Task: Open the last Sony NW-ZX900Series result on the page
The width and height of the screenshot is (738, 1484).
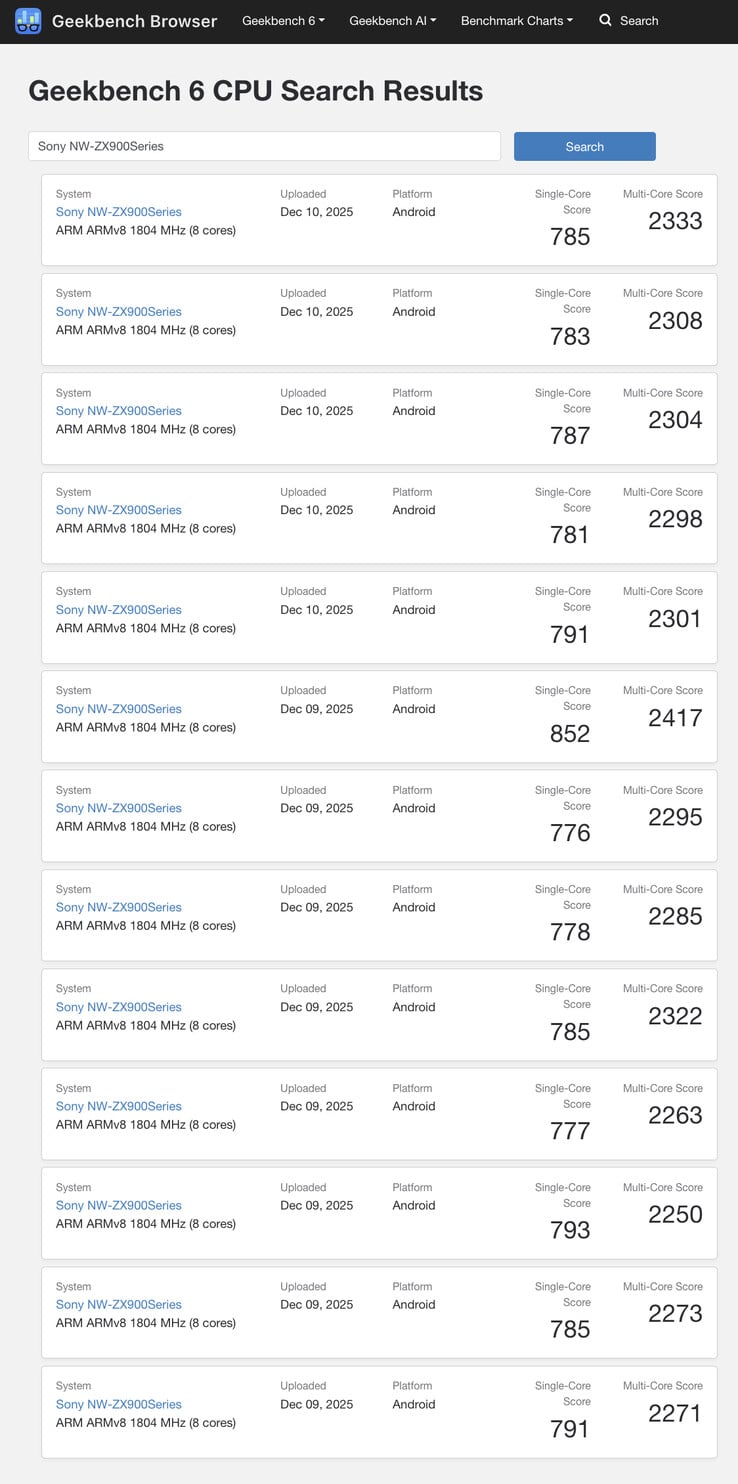Action: click(x=118, y=1404)
